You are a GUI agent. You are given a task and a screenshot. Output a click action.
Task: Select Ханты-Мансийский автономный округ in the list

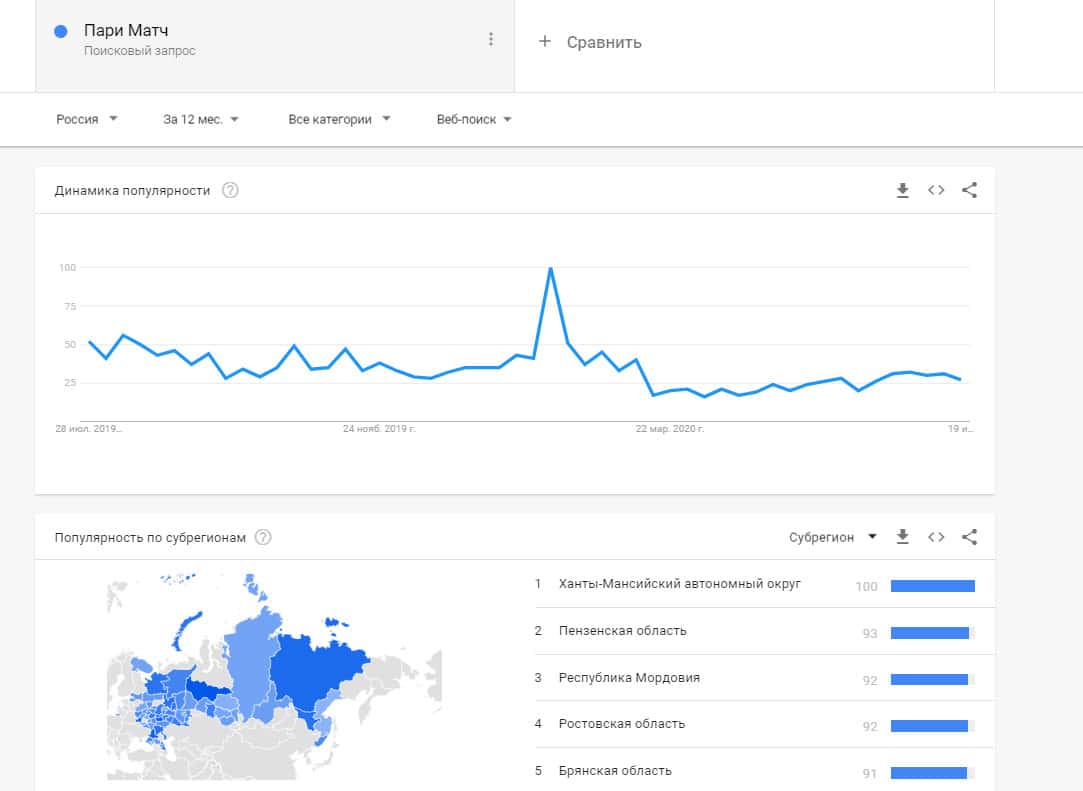(680, 584)
